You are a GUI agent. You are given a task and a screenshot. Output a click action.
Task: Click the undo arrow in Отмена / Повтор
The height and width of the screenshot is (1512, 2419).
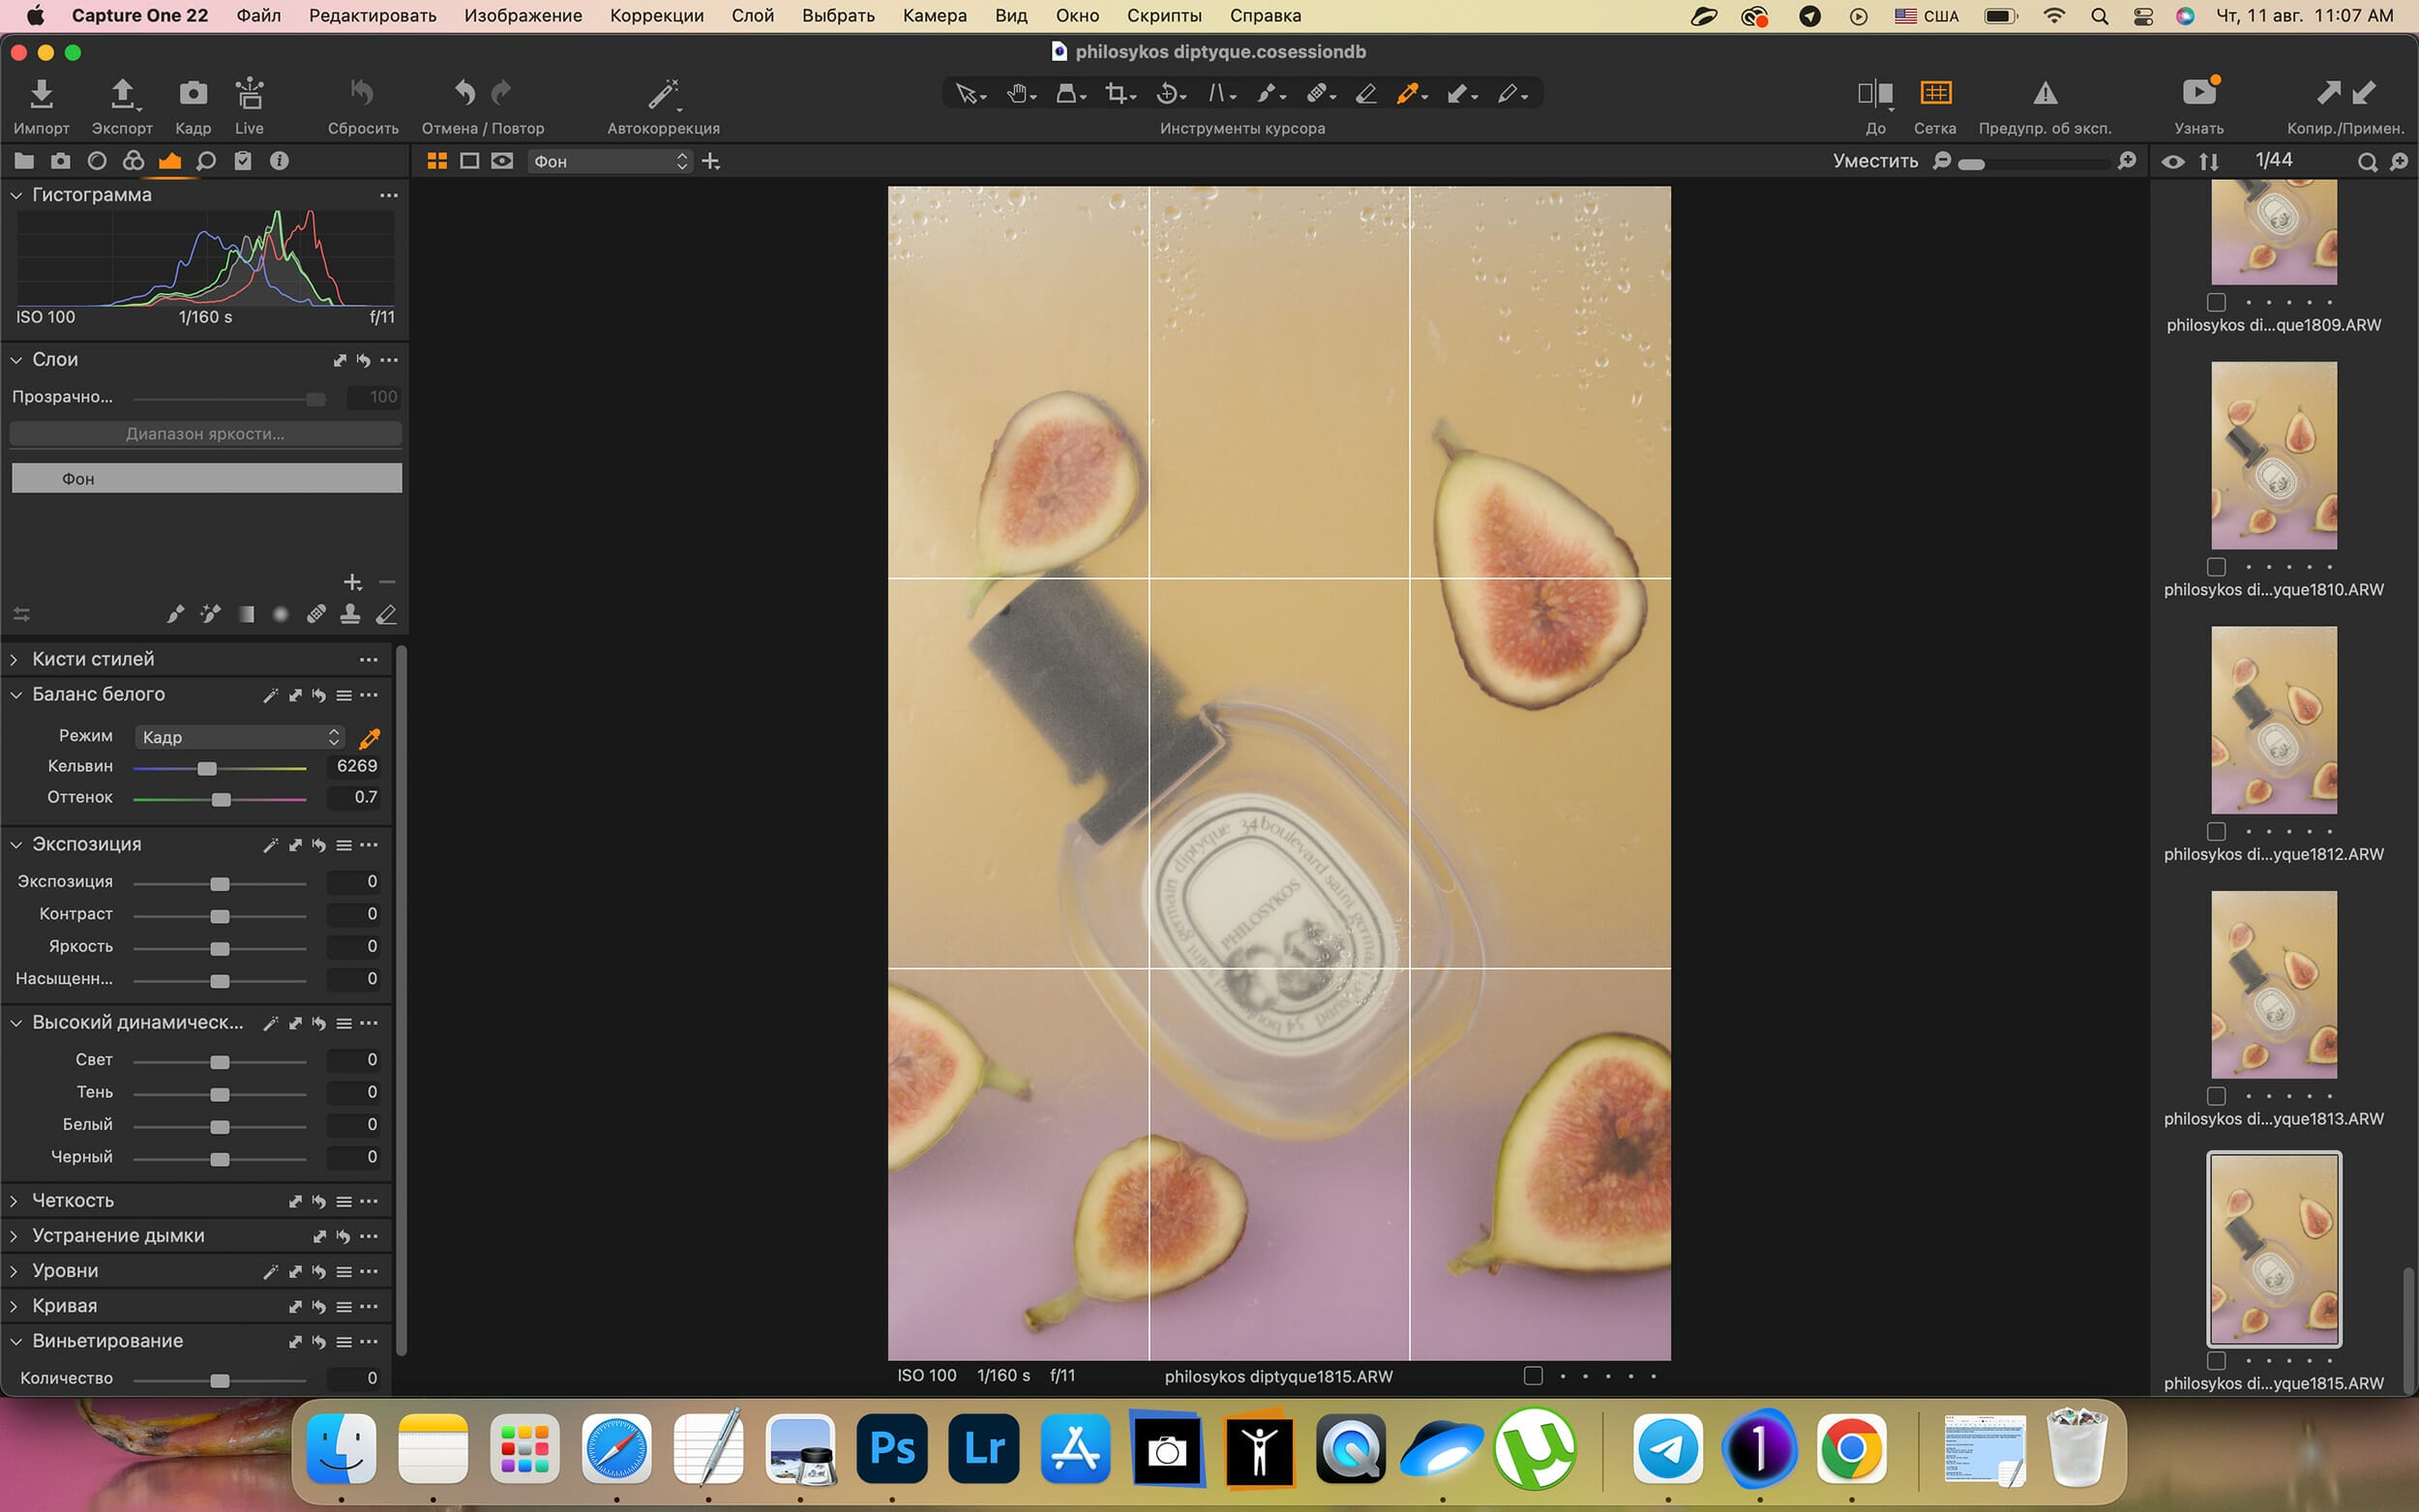464,93
